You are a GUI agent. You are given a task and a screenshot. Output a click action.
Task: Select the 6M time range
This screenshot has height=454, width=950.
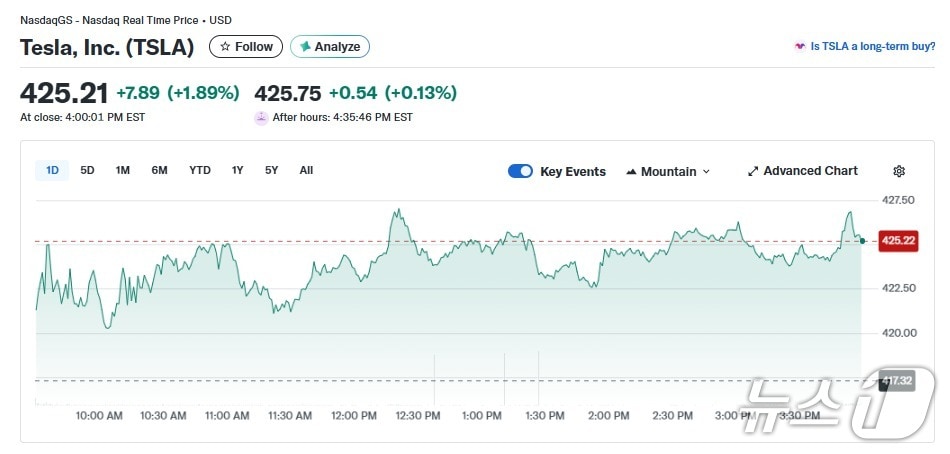[159, 170]
